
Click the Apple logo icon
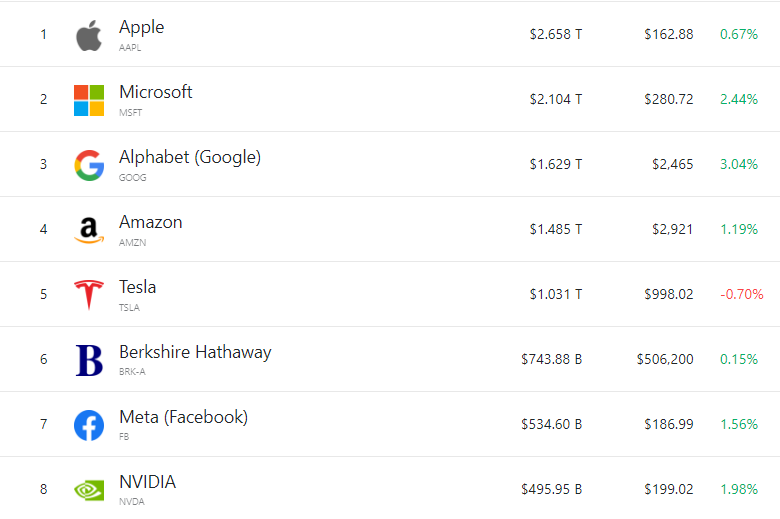[89, 36]
